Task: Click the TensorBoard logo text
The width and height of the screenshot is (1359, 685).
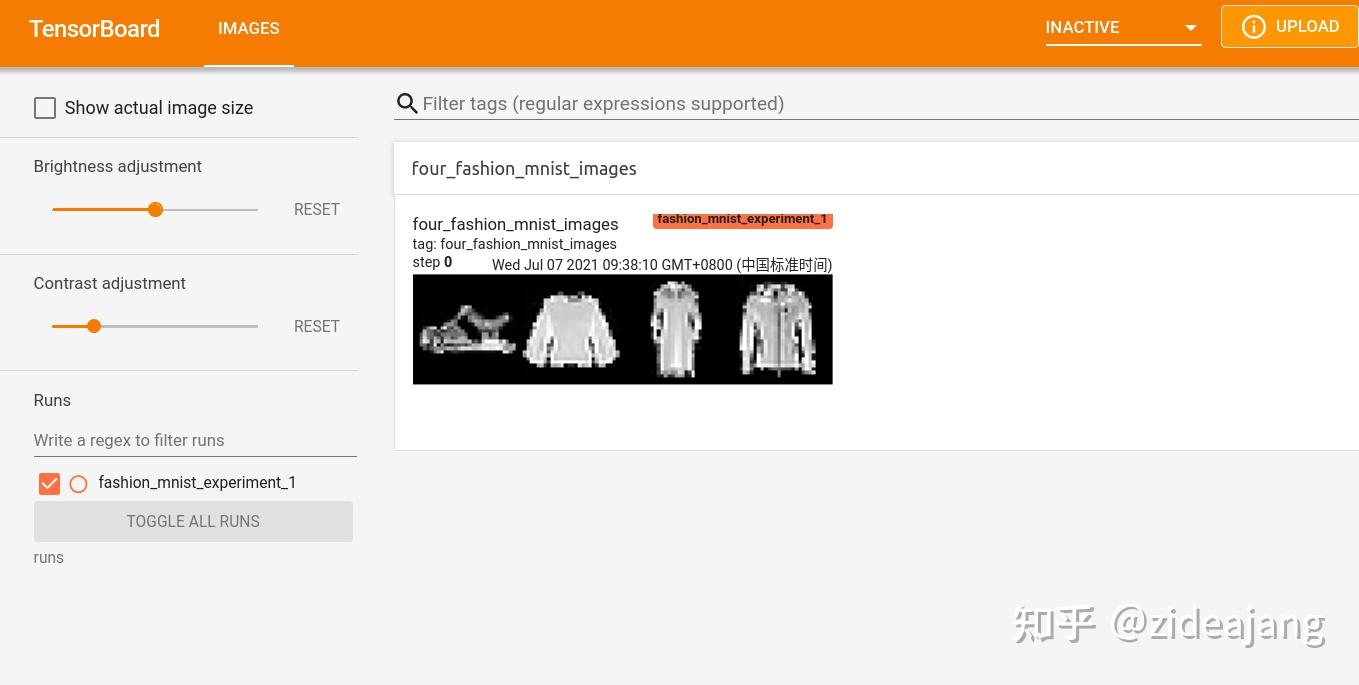Action: (x=95, y=28)
